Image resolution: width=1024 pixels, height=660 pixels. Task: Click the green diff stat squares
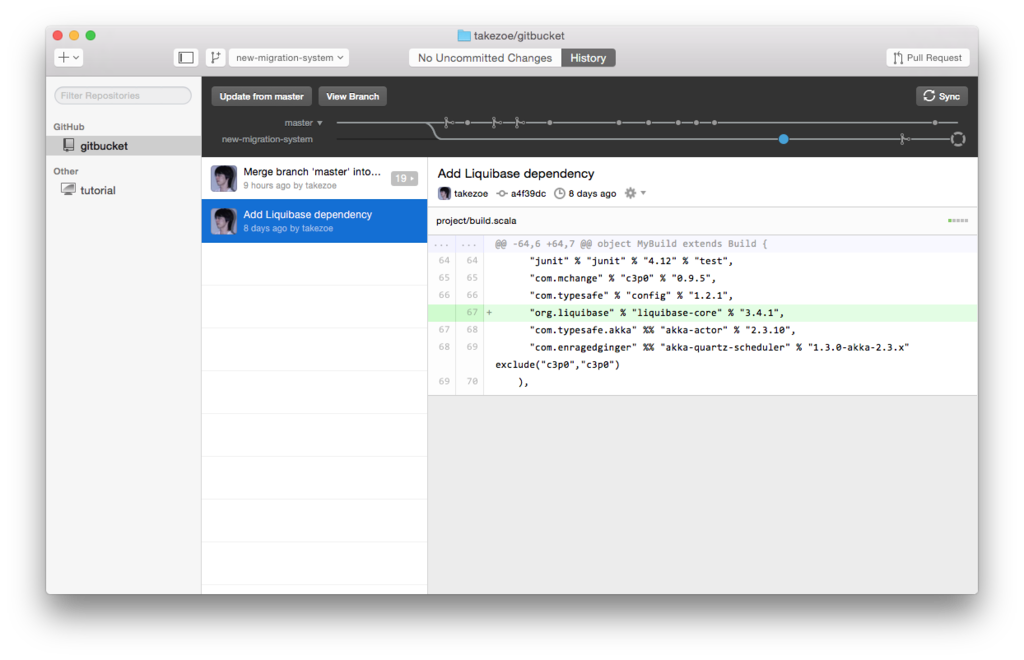[x=957, y=221]
